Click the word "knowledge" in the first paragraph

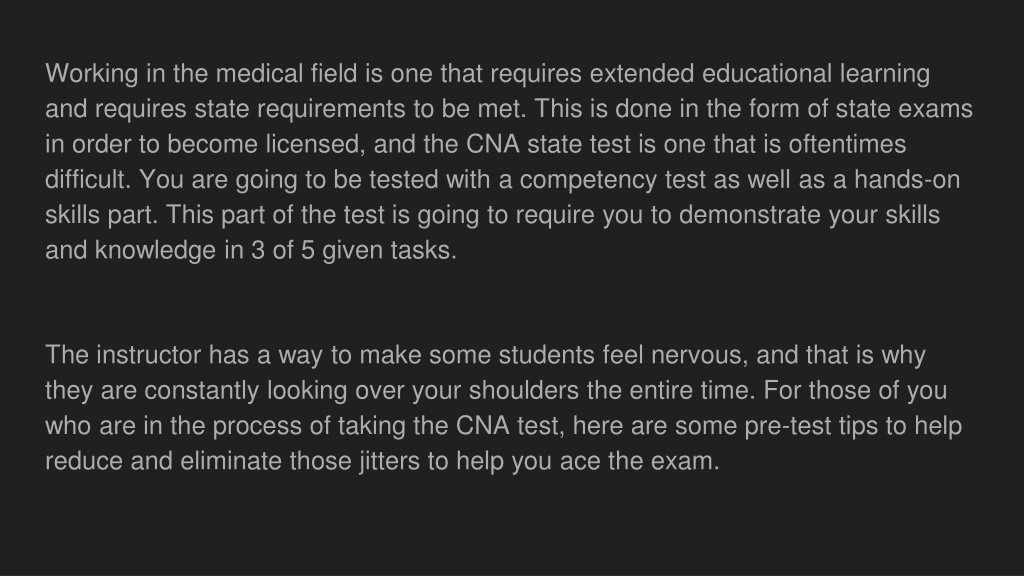pyautogui.click(x=155, y=250)
